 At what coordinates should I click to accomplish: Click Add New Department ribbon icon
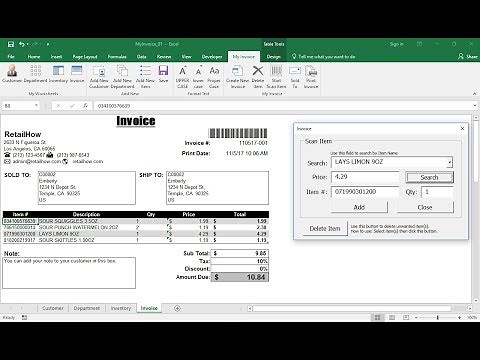tap(122, 77)
